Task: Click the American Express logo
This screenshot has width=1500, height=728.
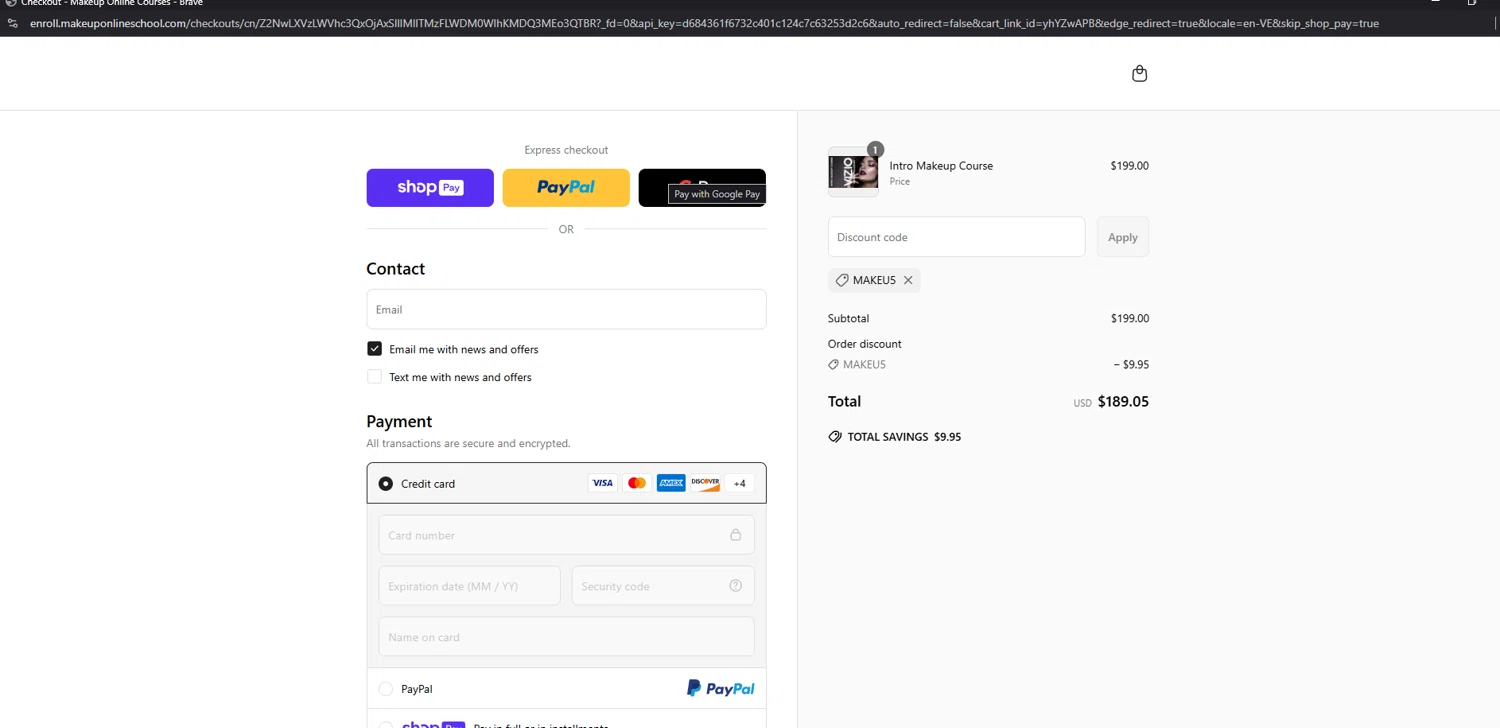Action: [x=671, y=483]
